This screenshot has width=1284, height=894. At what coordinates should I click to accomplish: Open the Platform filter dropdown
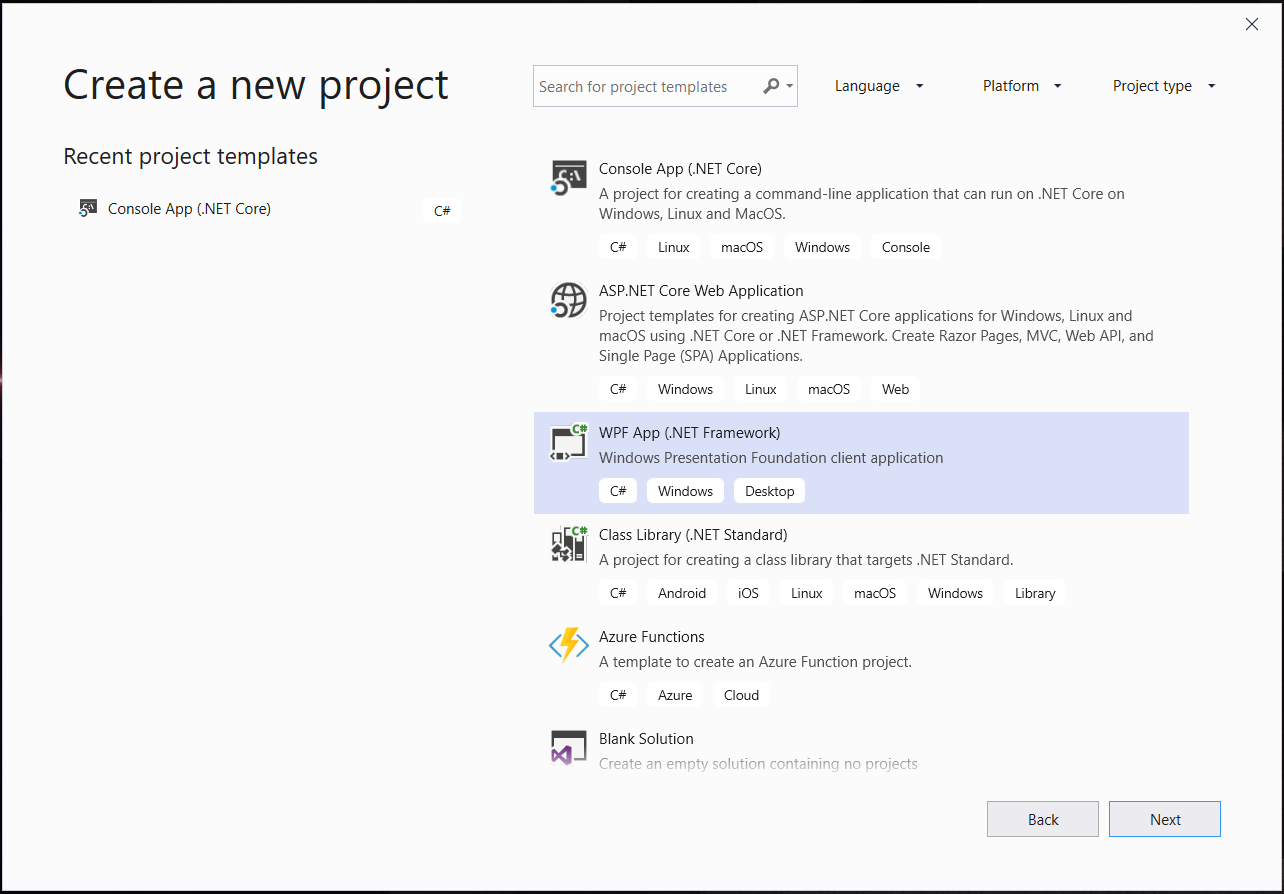[x=1022, y=86]
